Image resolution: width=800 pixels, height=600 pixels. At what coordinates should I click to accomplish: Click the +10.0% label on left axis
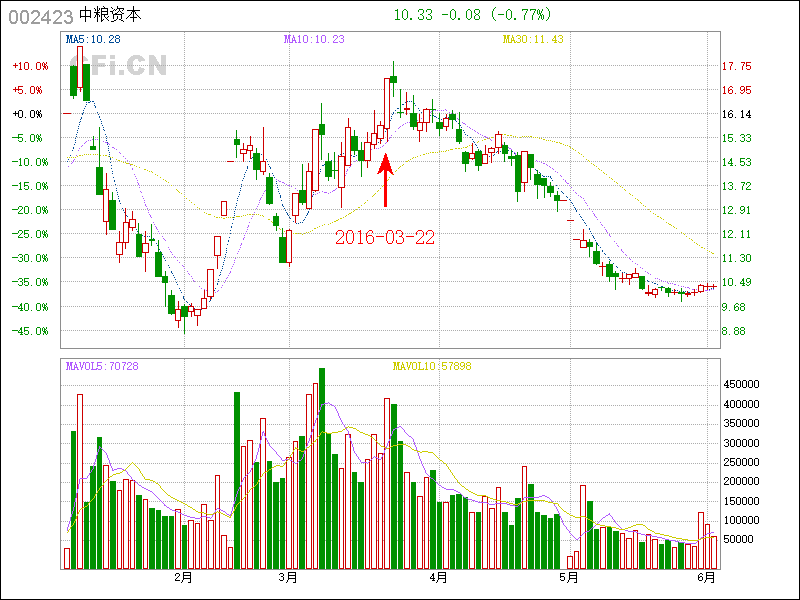pyautogui.click(x=30, y=66)
